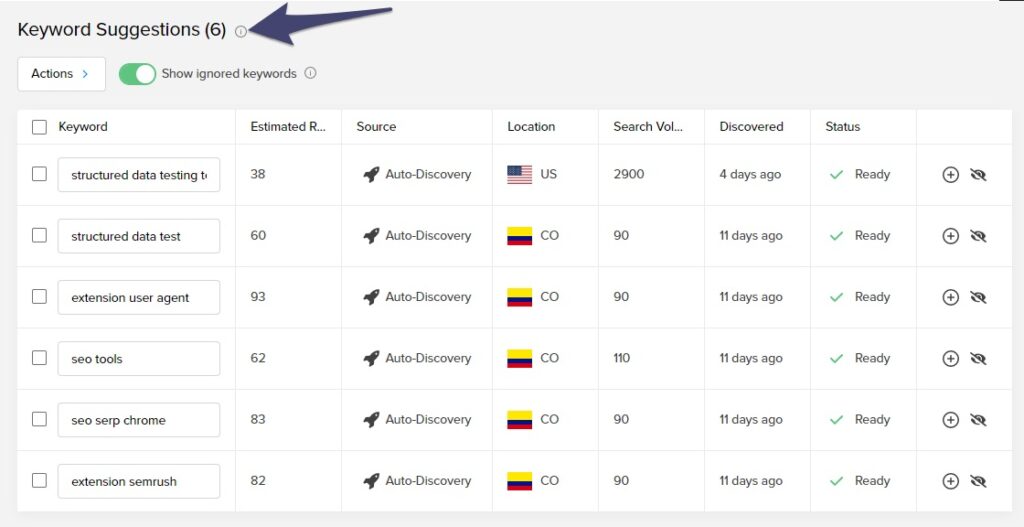1024x527 pixels.
Task: Click info icon next to Keyword Suggestions
Action: 241,31
